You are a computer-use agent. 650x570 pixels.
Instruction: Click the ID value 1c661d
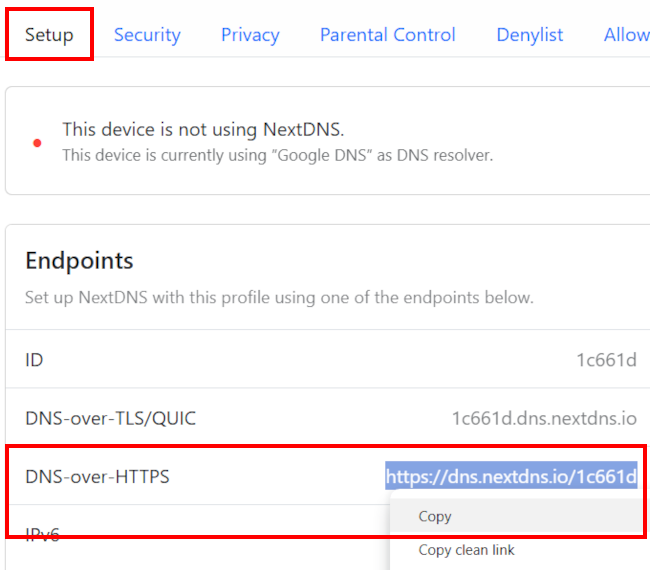point(606,360)
